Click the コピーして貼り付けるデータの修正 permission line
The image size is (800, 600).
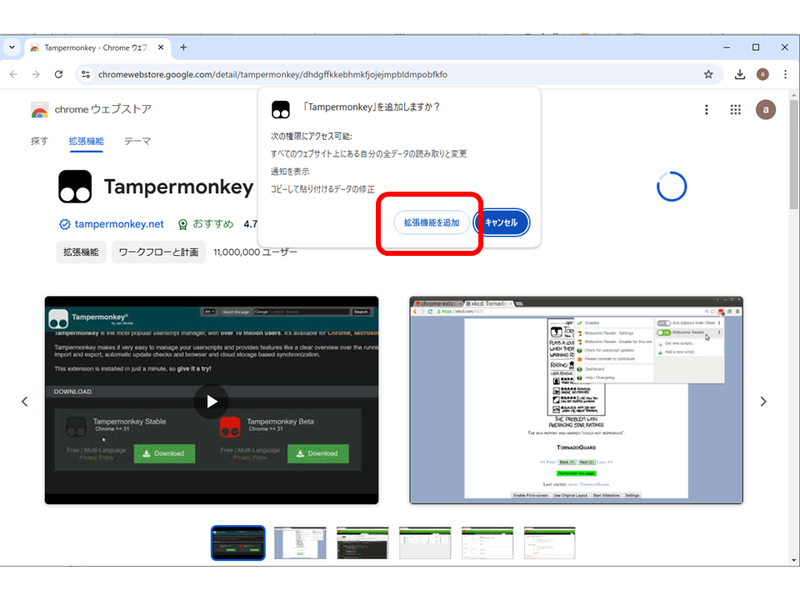click(x=322, y=189)
